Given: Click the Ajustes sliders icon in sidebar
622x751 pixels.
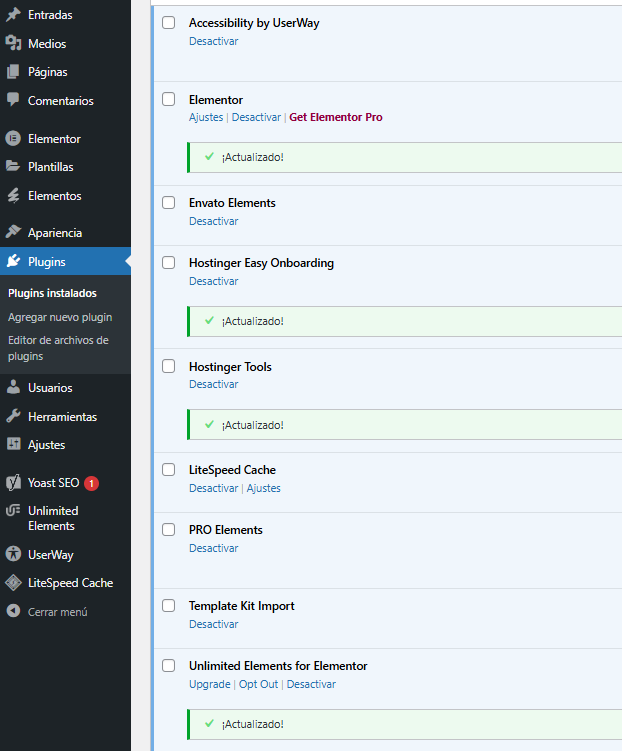Looking at the screenshot, I should (x=13, y=444).
